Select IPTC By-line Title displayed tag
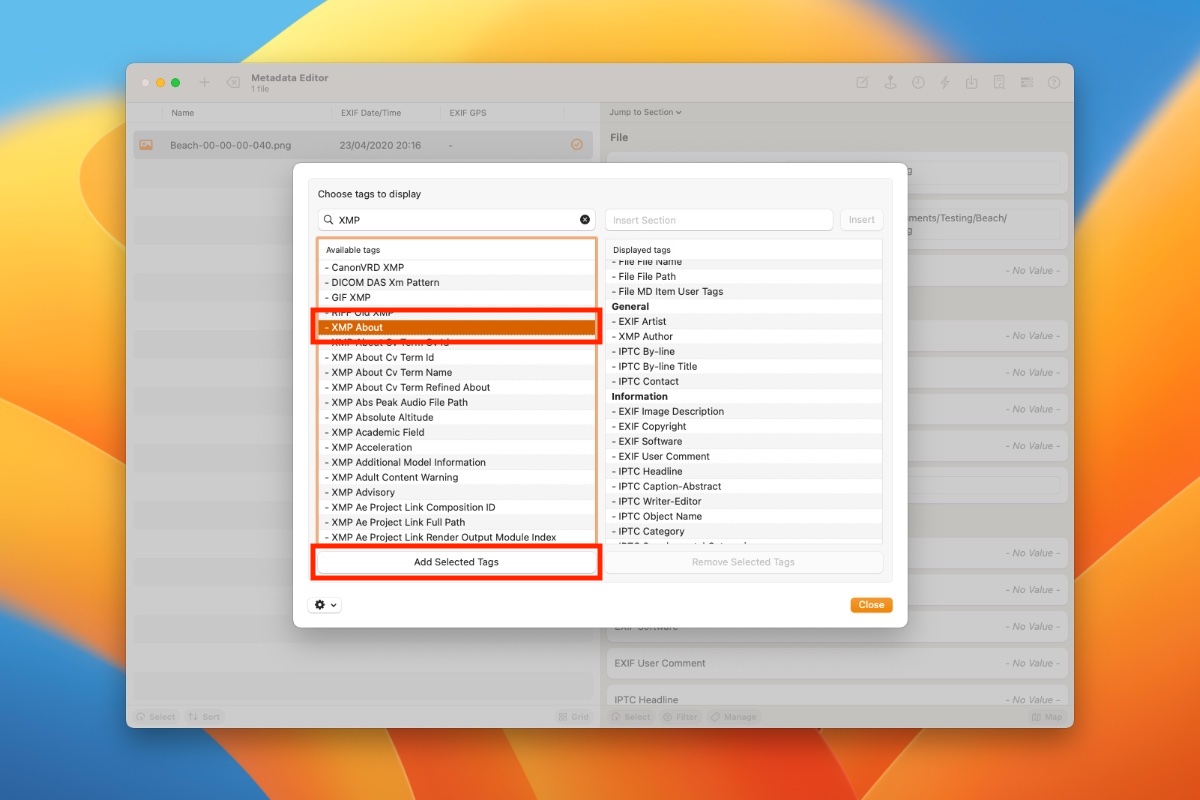1200x800 pixels. [744, 366]
